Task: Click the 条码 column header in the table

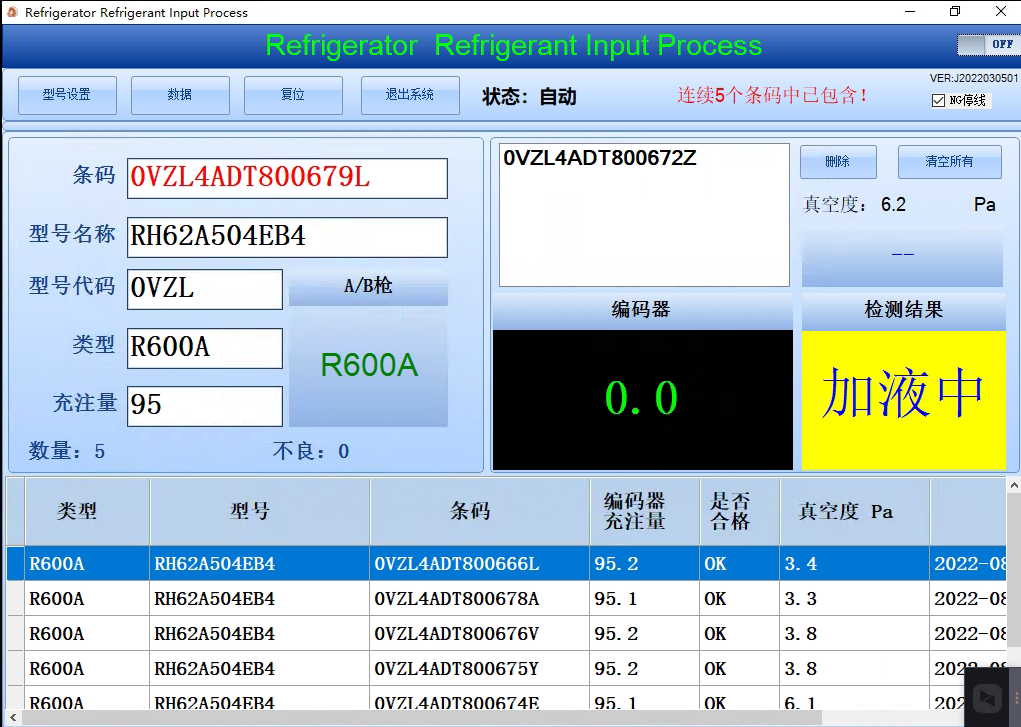Action: point(469,511)
